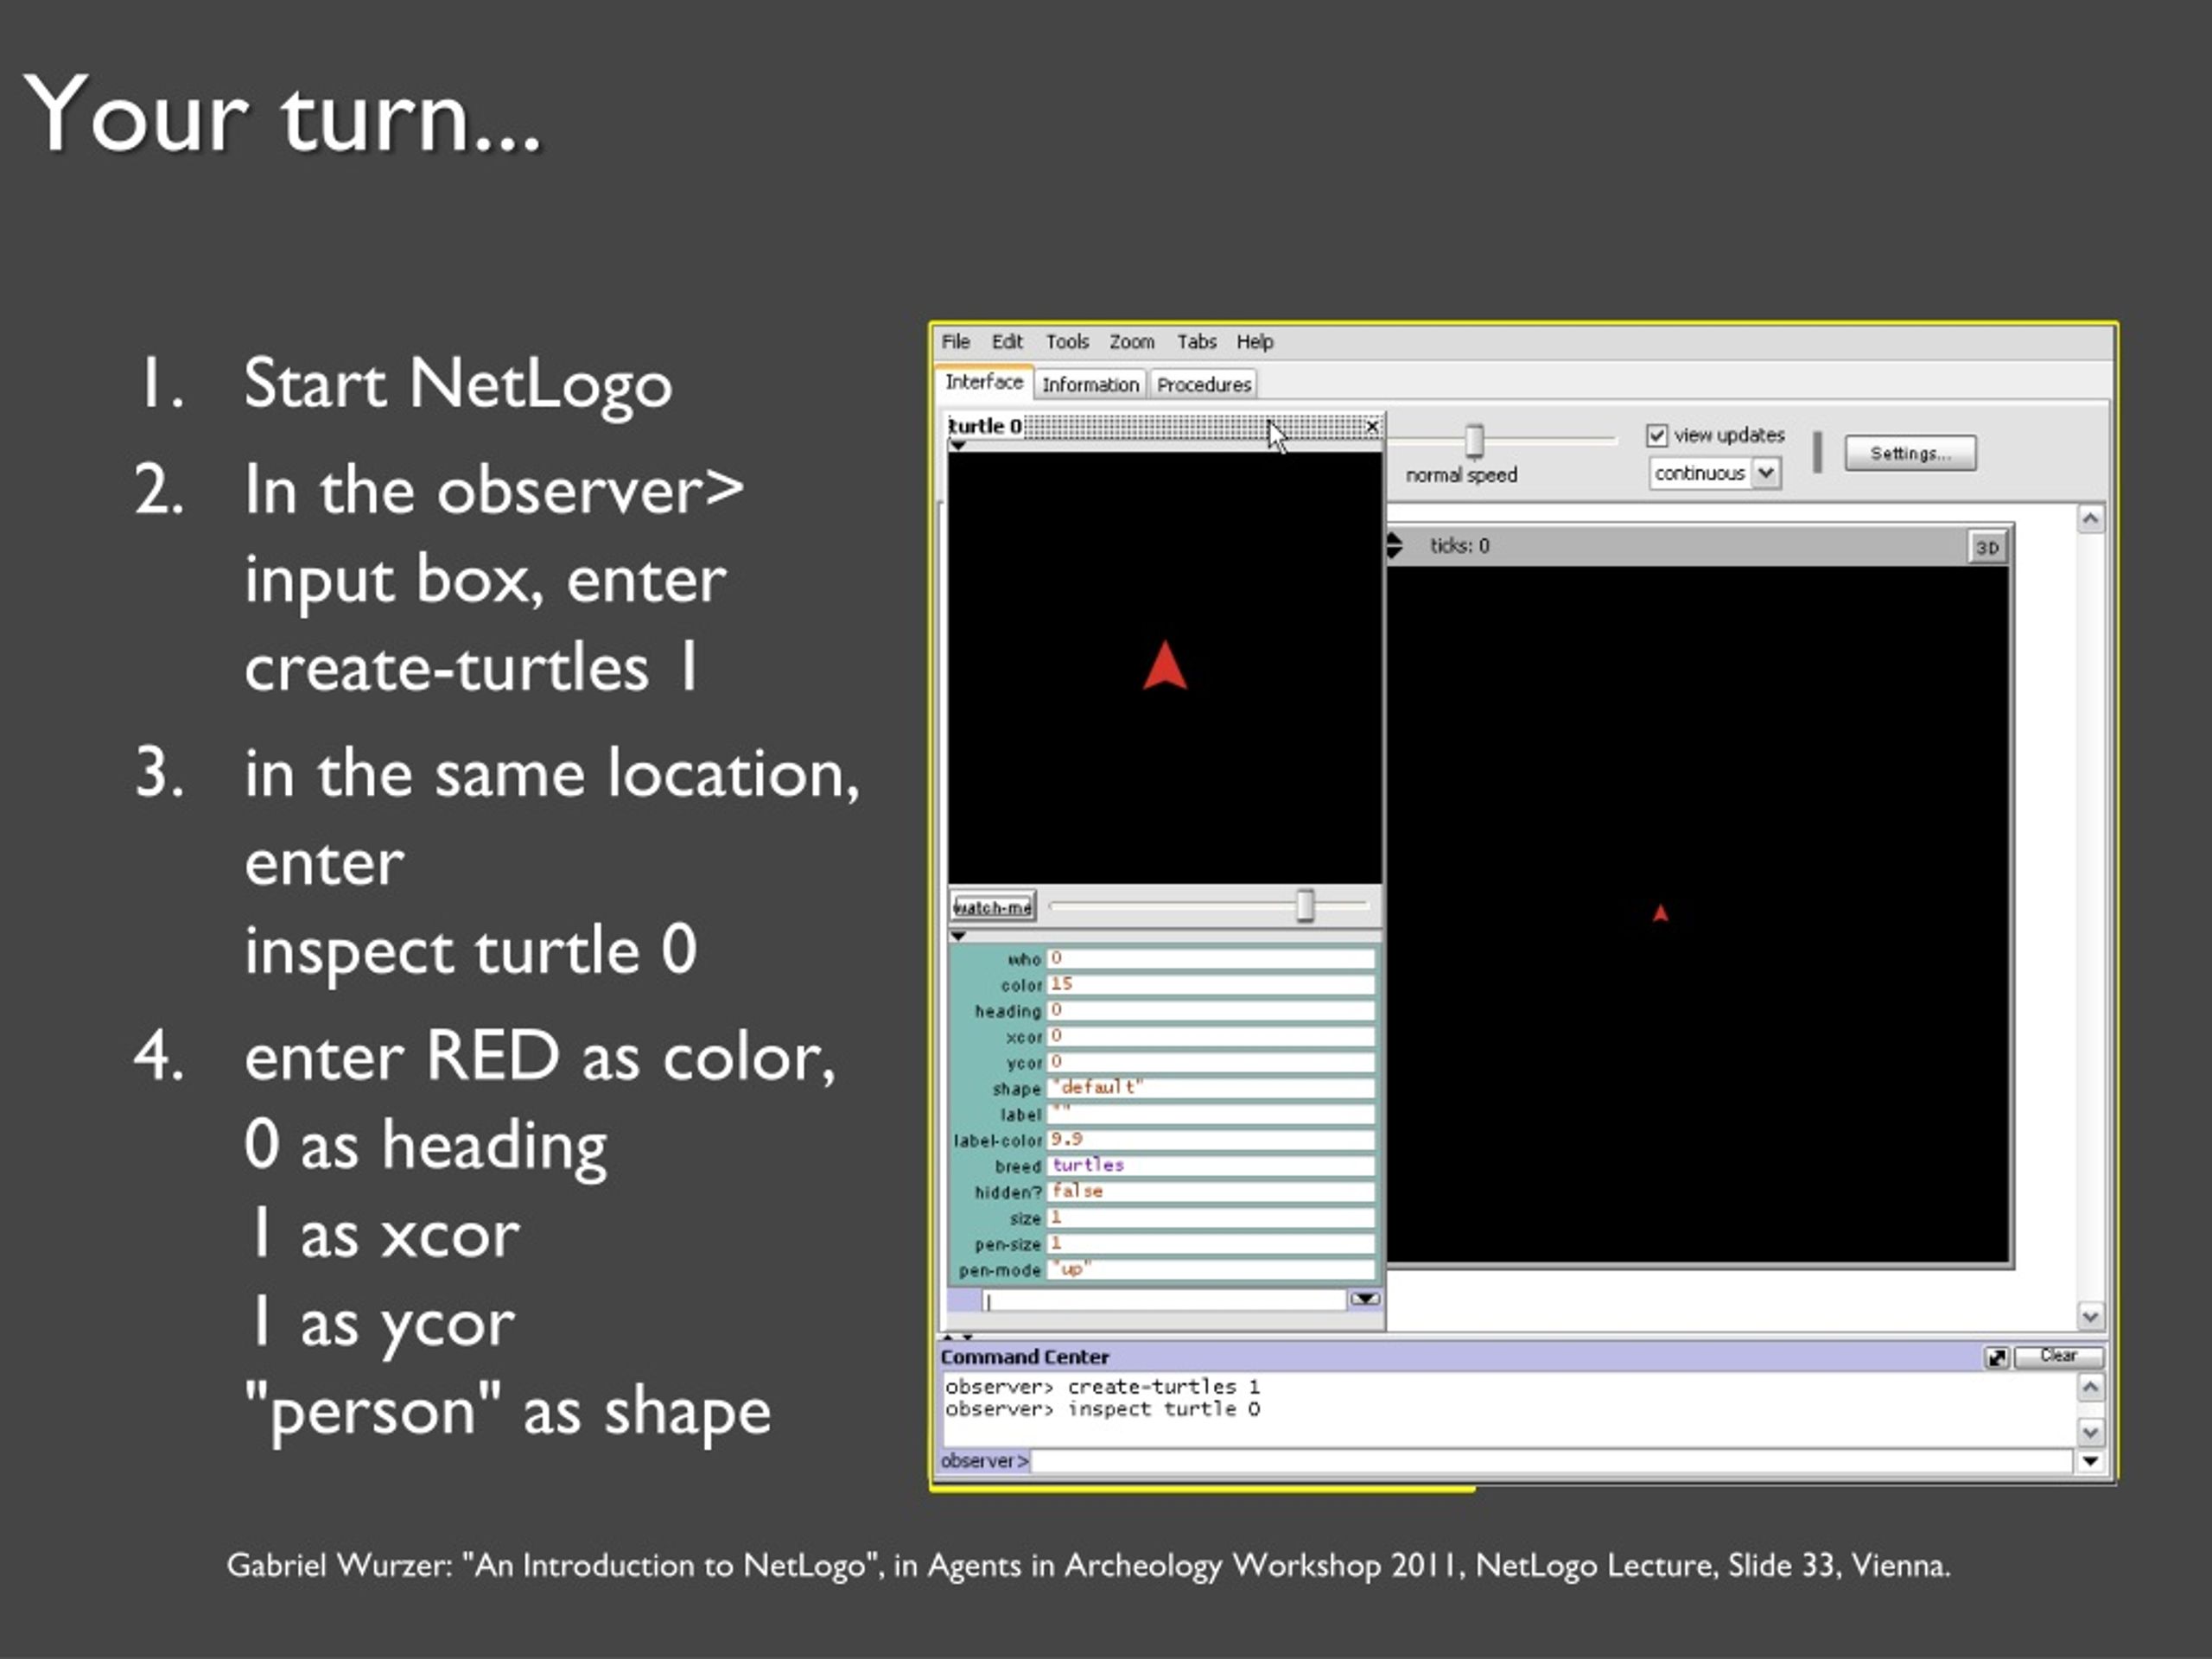Edit the size field value

coord(1211,1218)
